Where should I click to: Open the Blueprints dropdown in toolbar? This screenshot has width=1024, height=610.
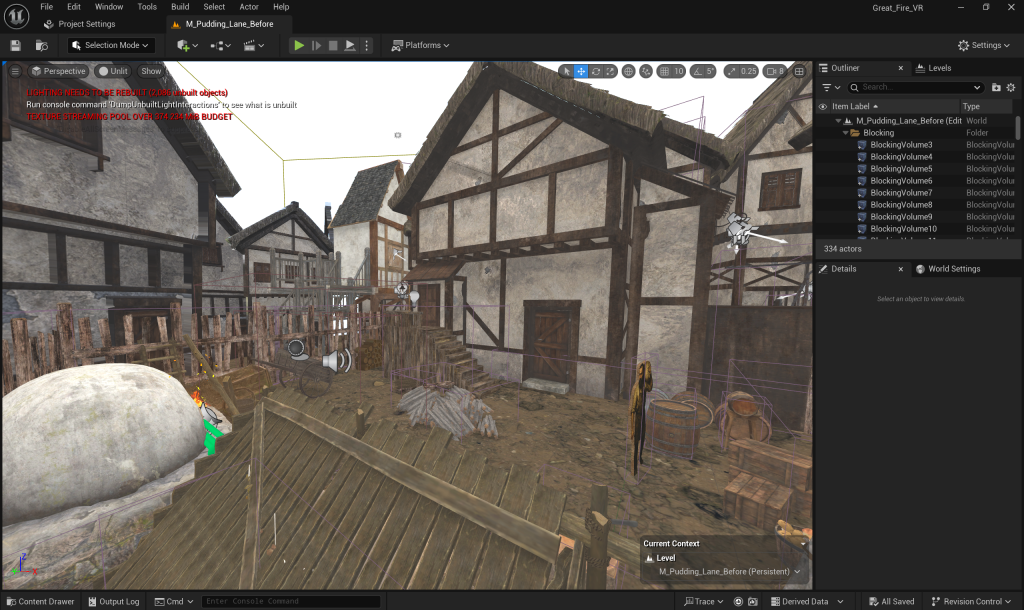220,46
